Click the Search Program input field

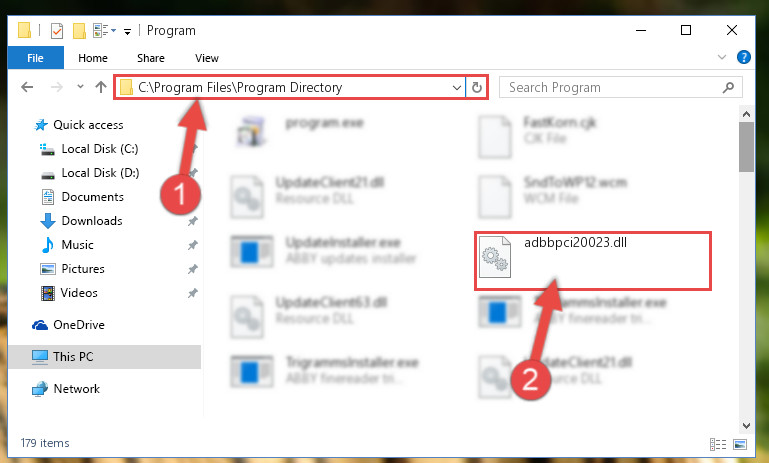(x=613, y=87)
